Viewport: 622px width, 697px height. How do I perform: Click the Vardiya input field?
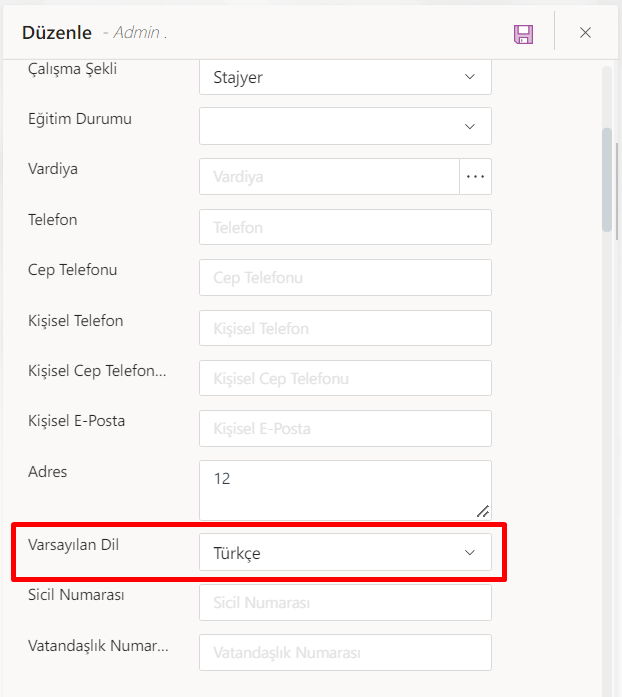(329, 177)
